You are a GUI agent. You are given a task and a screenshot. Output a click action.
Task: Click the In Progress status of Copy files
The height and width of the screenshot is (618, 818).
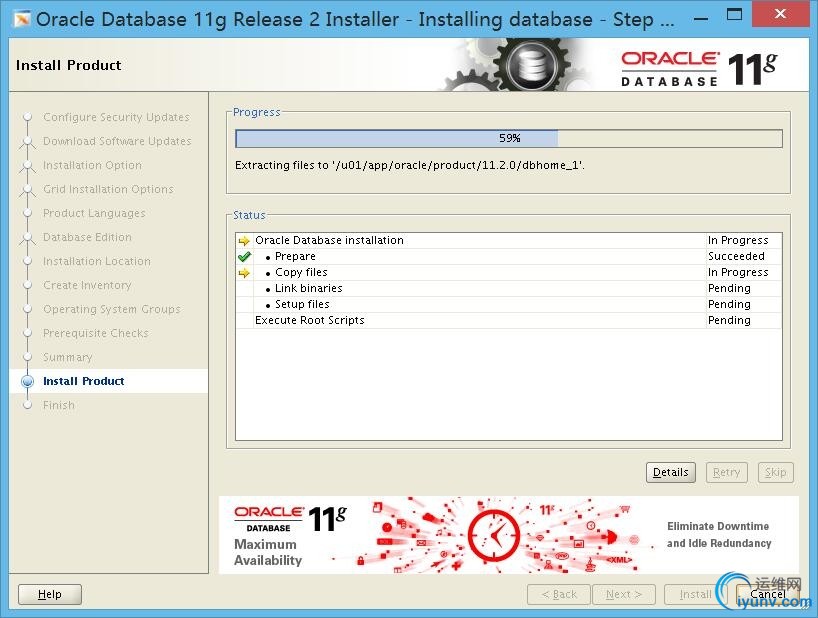(x=738, y=272)
